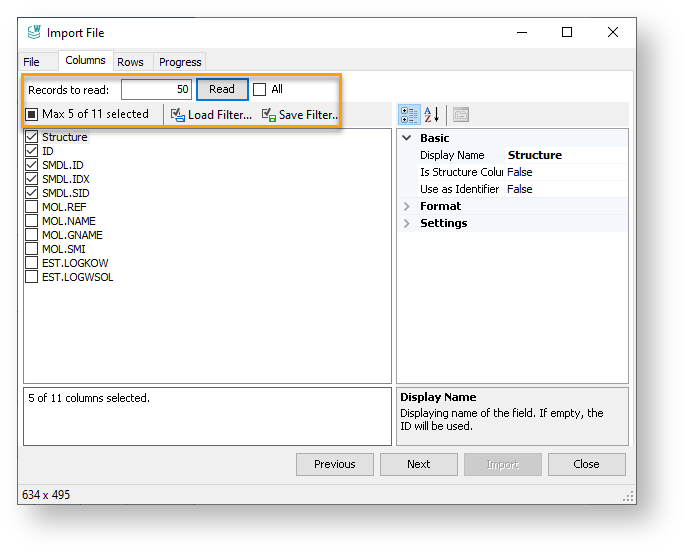The height and width of the screenshot is (553, 685).
Task: Click the Records to read input field
Action: click(156, 90)
